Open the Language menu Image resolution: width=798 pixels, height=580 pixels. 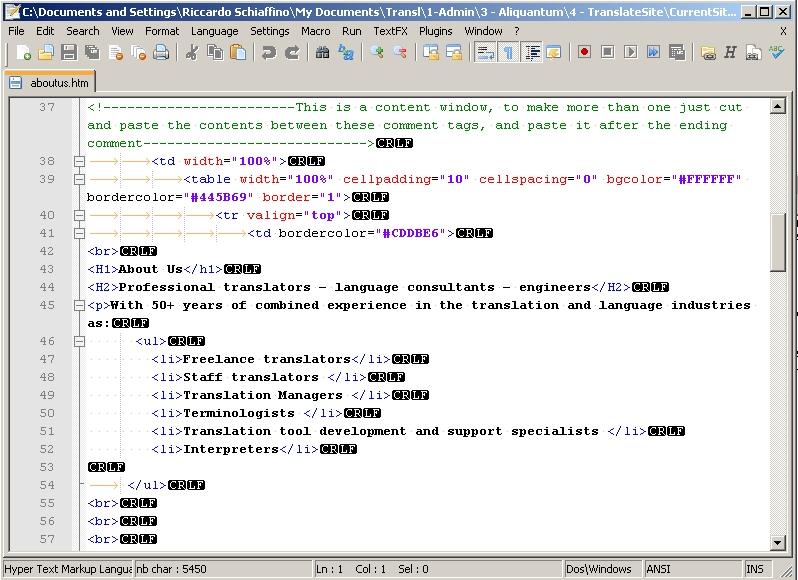[x=214, y=31]
